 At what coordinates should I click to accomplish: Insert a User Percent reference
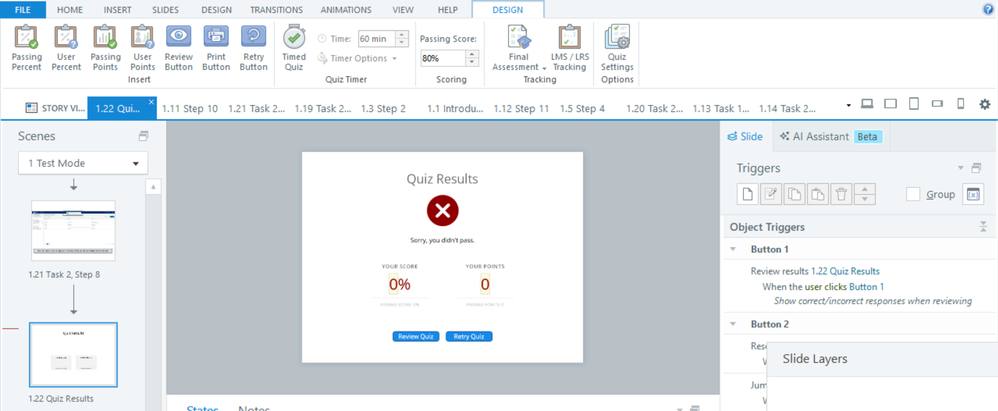click(65, 48)
